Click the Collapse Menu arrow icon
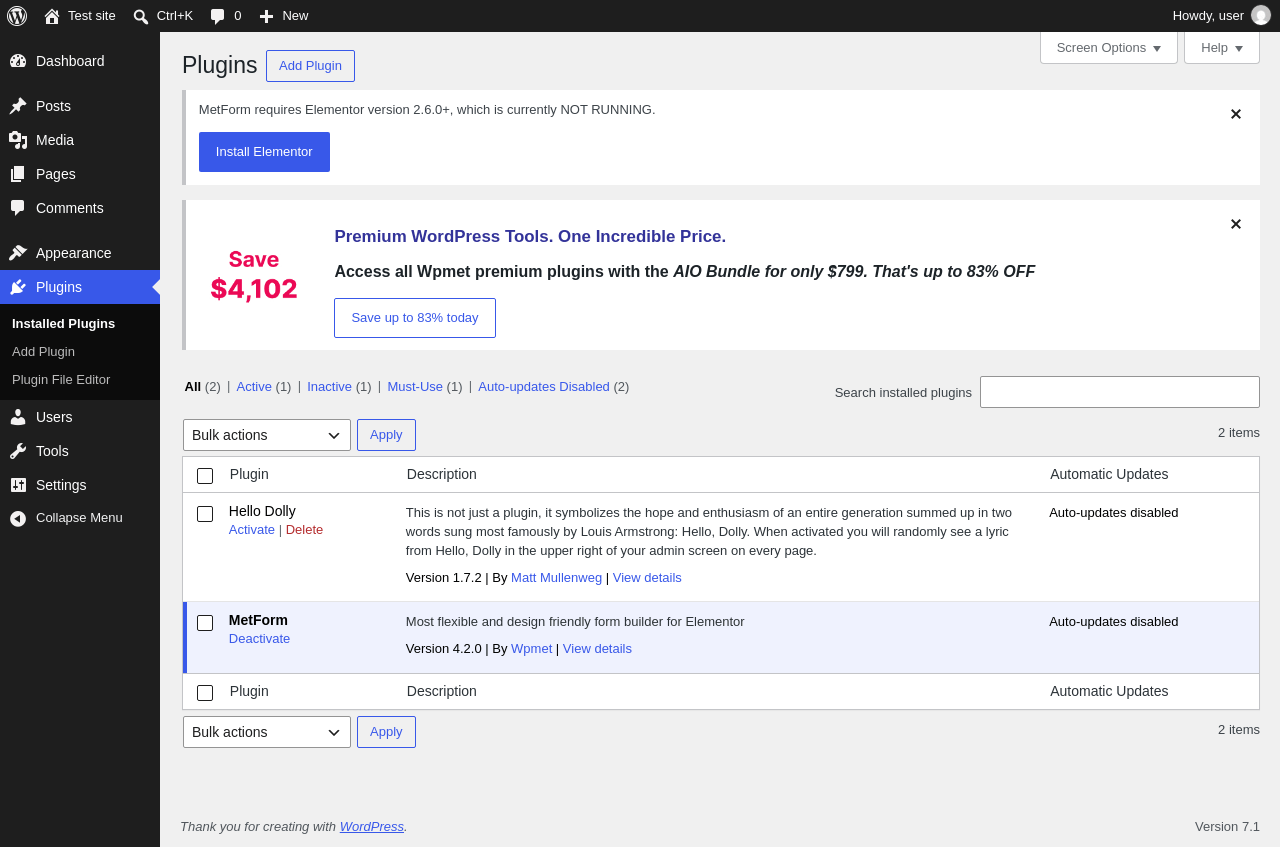This screenshot has width=1280, height=847. click(x=18, y=518)
